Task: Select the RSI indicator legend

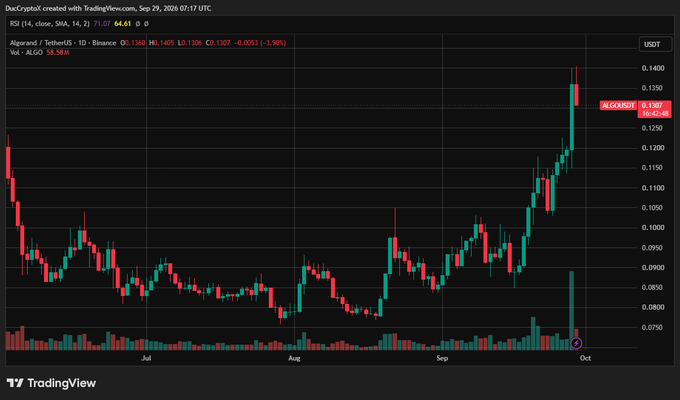Action: pyautogui.click(x=49, y=24)
